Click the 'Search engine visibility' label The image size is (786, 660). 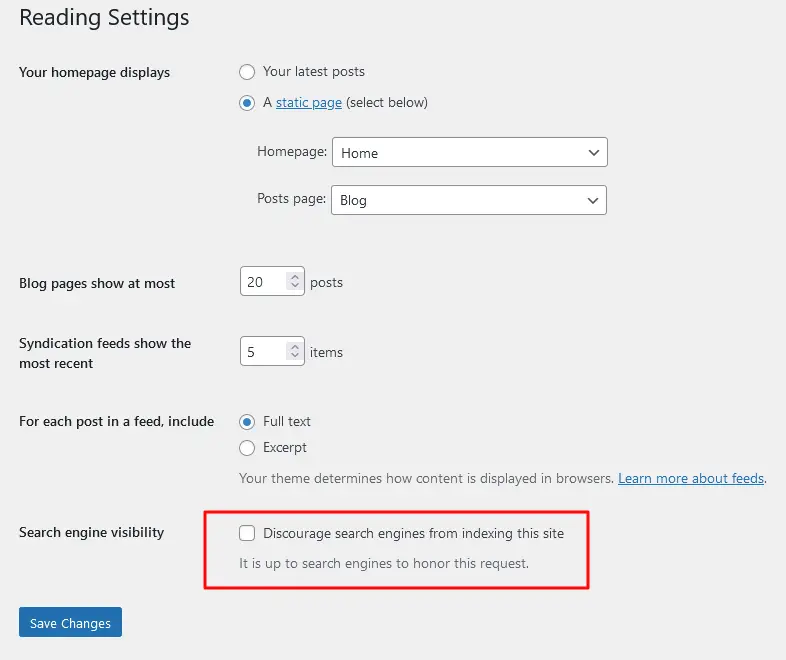(91, 533)
